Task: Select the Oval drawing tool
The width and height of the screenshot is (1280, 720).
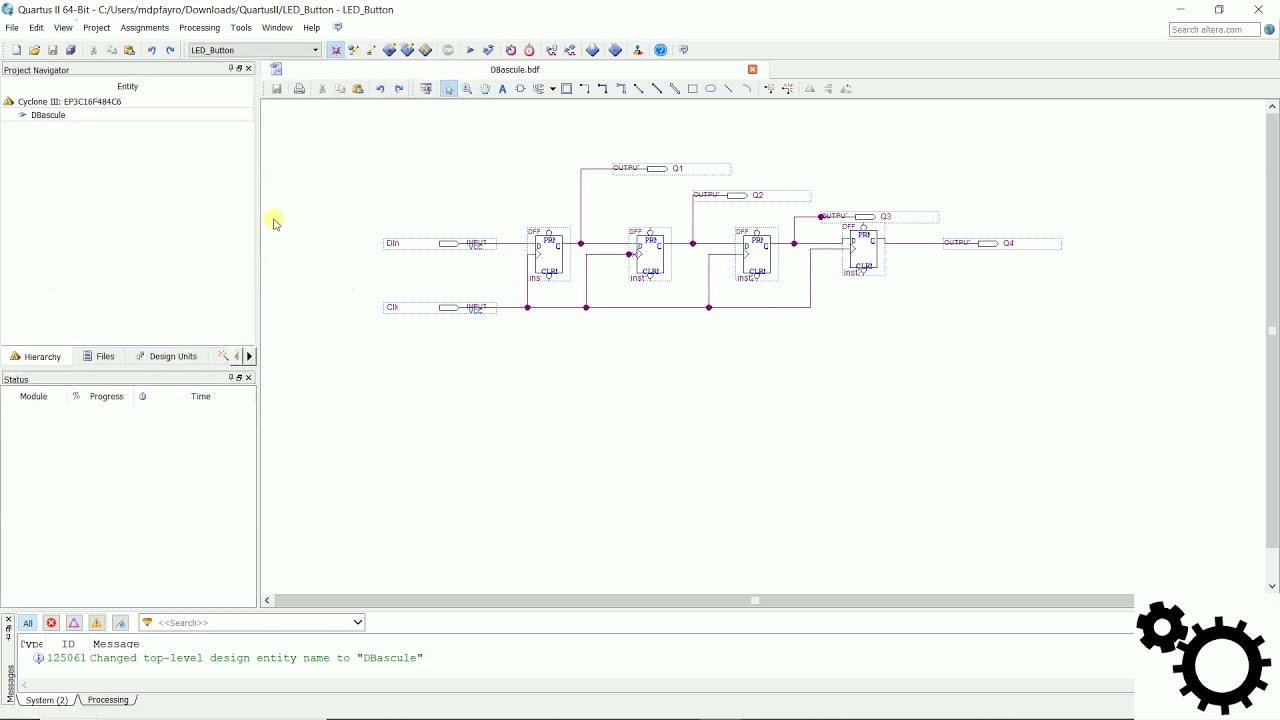Action: coord(710,89)
